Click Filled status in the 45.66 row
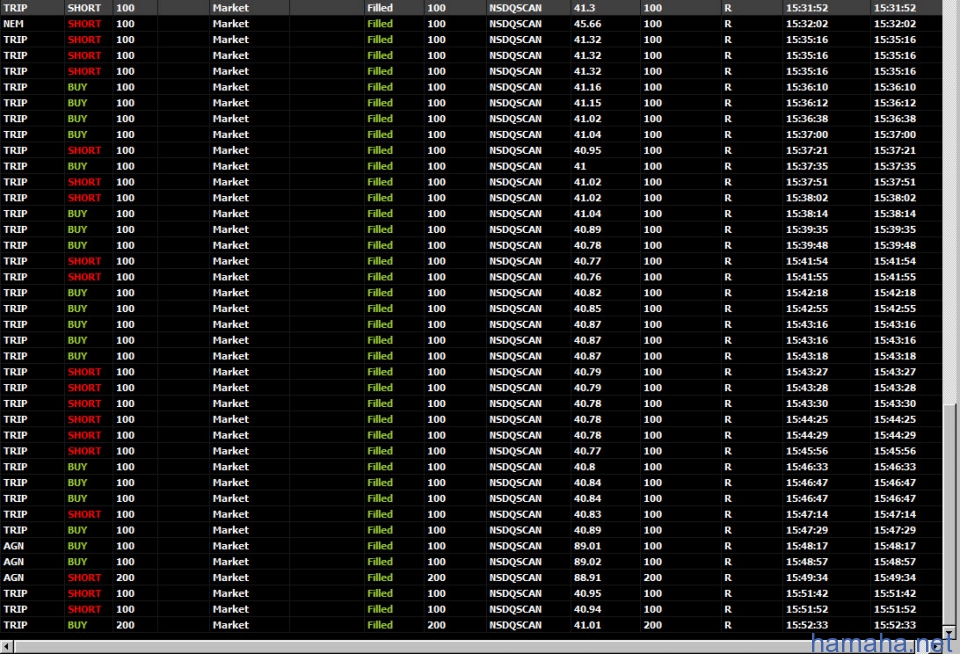This screenshot has height=654, width=960. 380,24
